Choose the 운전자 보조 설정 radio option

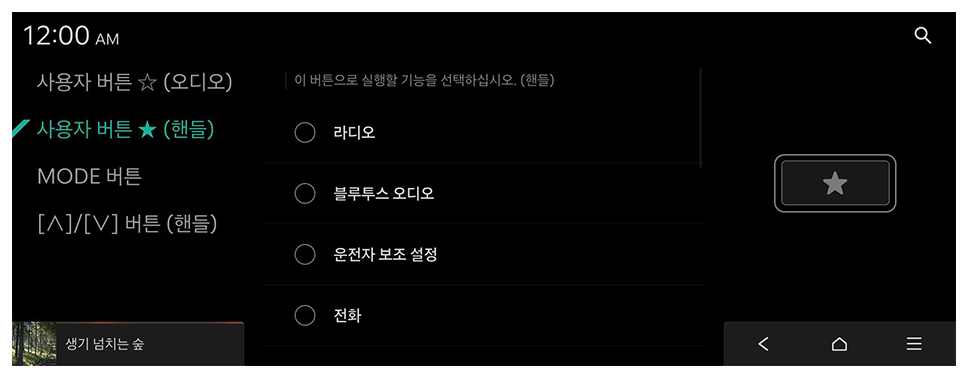[305, 254]
